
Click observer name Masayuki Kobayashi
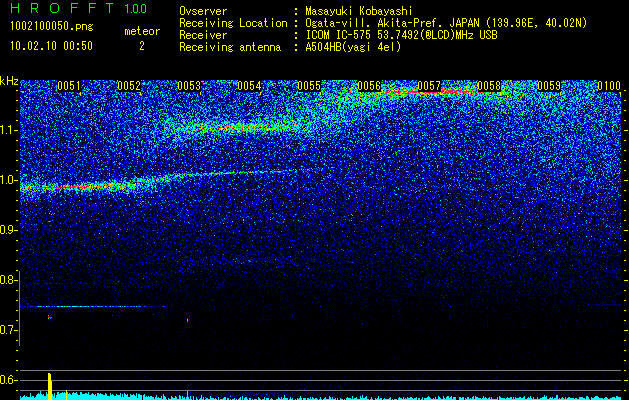click(359, 11)
